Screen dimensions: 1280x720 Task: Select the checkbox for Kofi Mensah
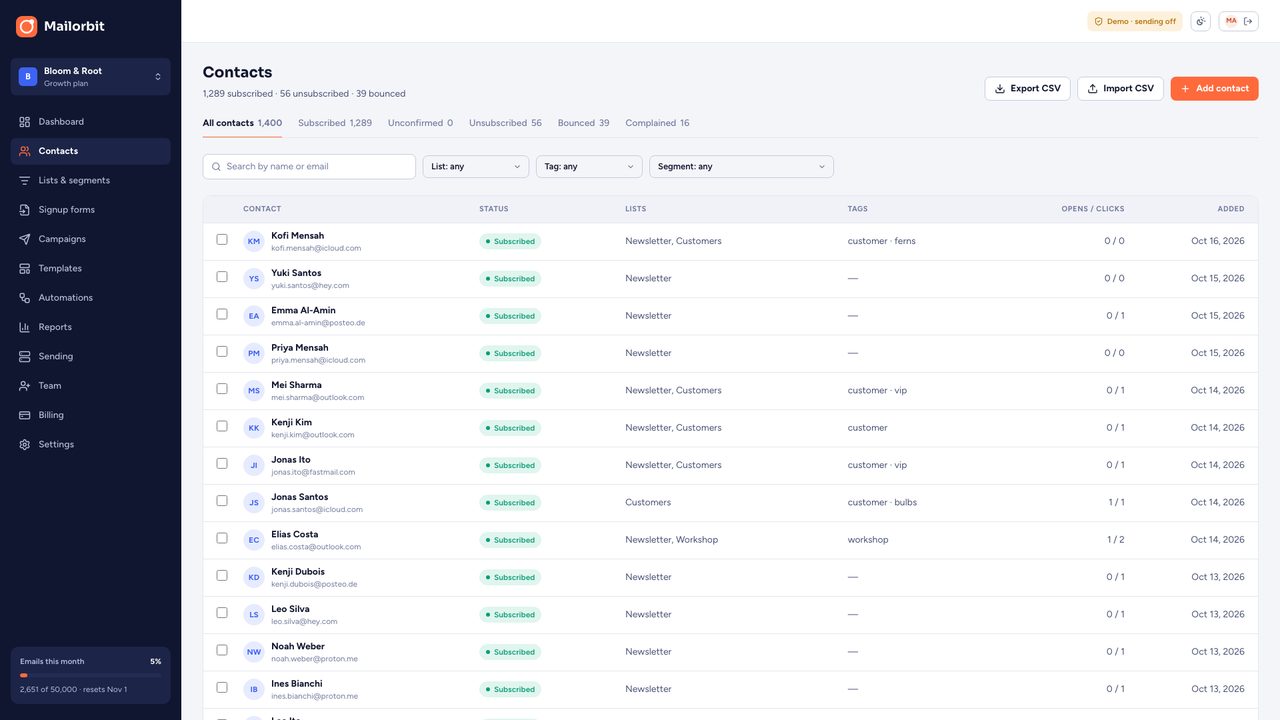point(222,240)
